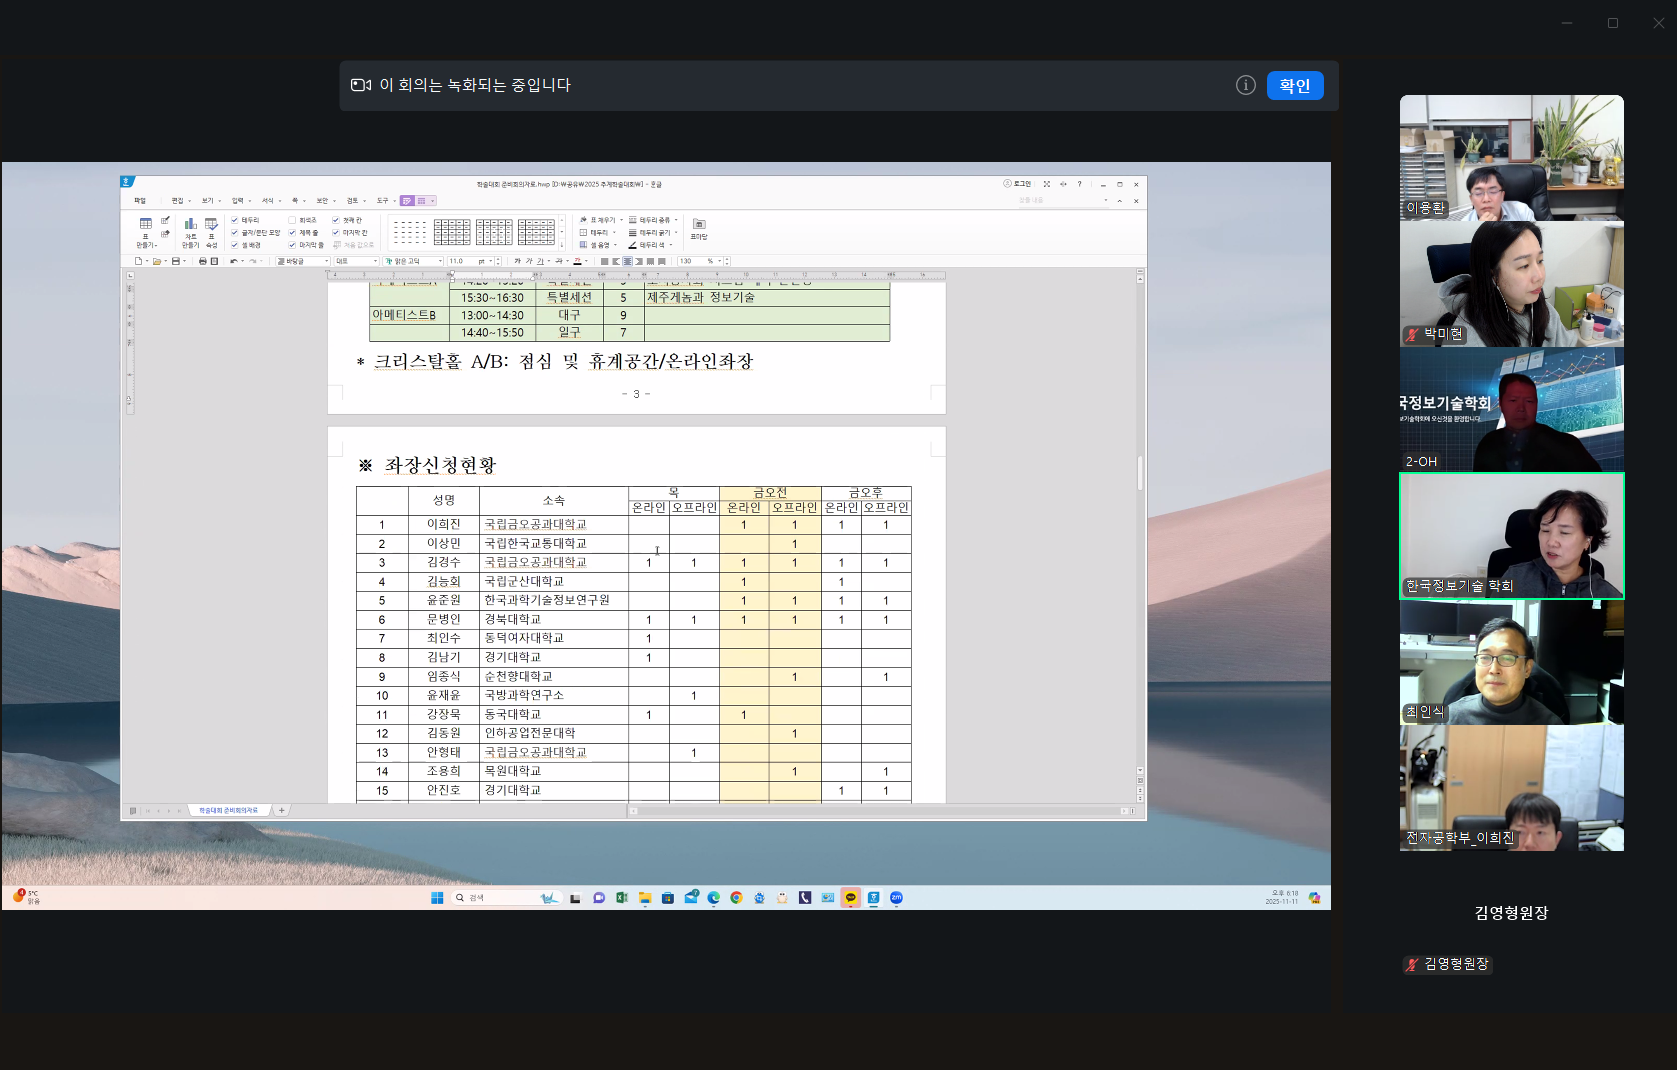Click the Excel icon in taskbar
Viewport: 1677px width, 1070px height.
621,898
